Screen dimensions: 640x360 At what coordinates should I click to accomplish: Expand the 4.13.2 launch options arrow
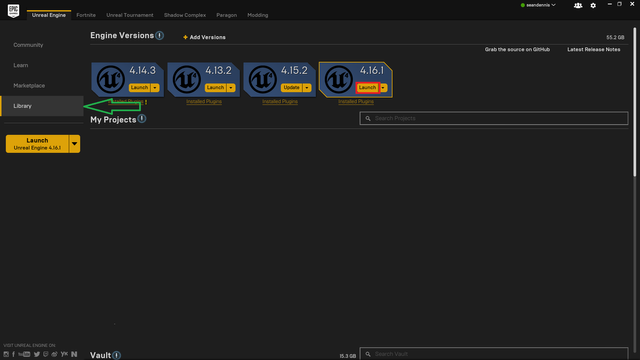coord(231,87)
